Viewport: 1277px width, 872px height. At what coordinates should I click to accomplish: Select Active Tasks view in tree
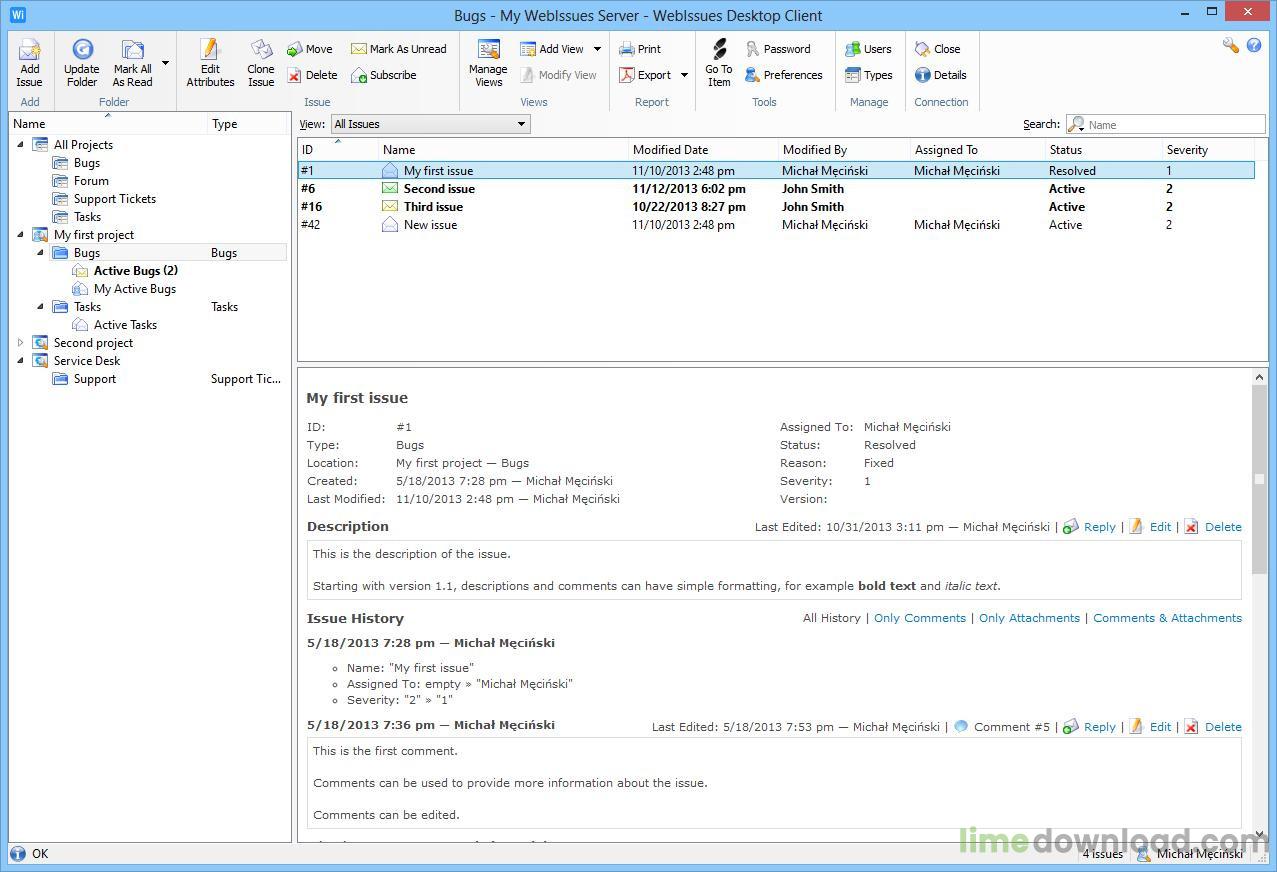(125, 325)
